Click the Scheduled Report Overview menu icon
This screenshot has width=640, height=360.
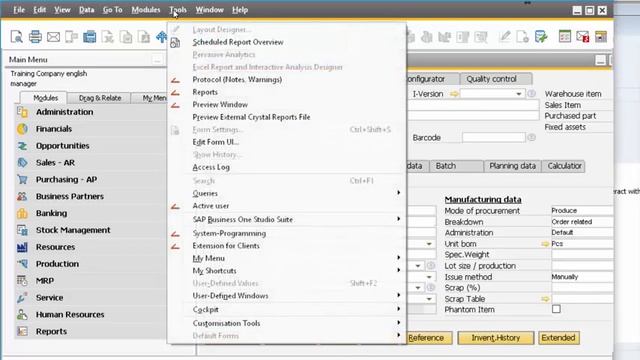point(175,42)
